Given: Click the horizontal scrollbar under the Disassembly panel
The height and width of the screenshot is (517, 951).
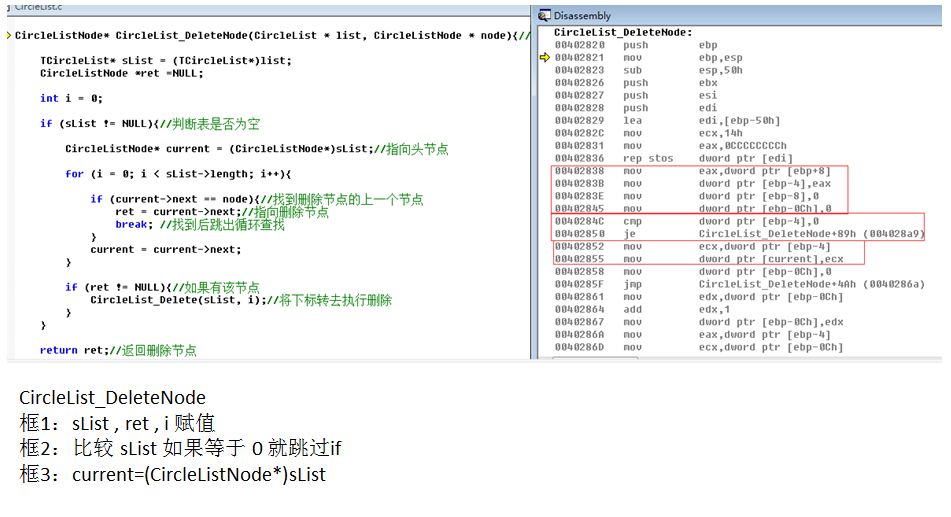Looking at the screenshot, I should (x=595, y=358).
